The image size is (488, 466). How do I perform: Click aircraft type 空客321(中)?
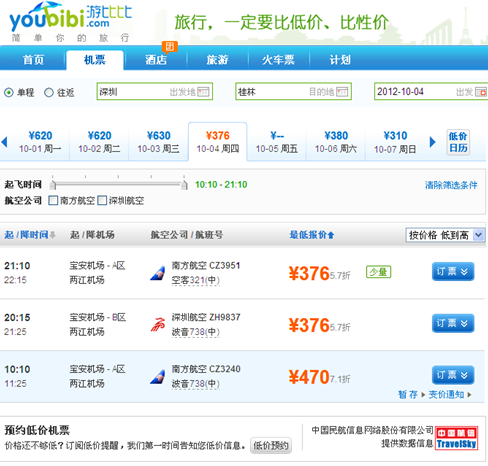coord(196,281)
